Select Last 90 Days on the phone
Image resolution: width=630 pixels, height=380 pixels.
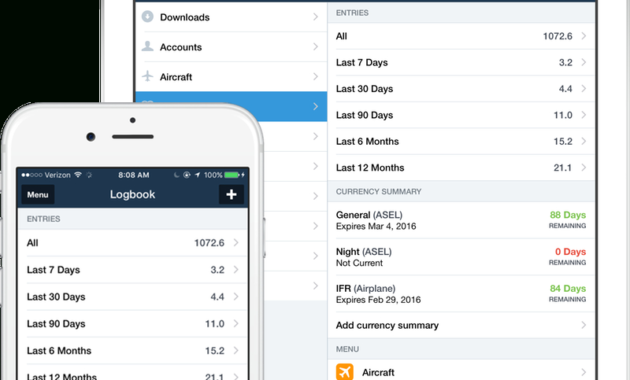[x=133, y=323]
